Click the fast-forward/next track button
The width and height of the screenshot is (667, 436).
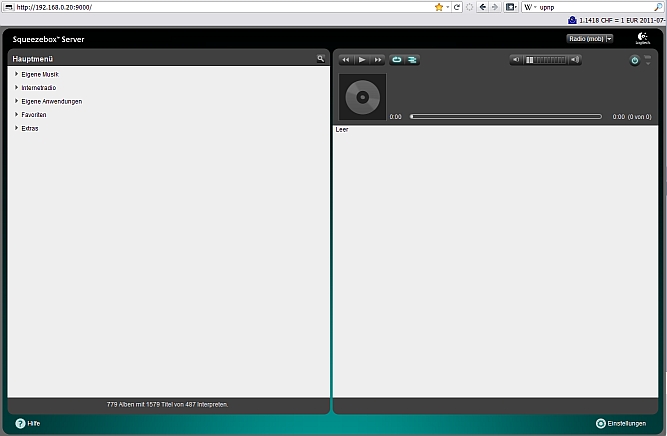point(378,60)
